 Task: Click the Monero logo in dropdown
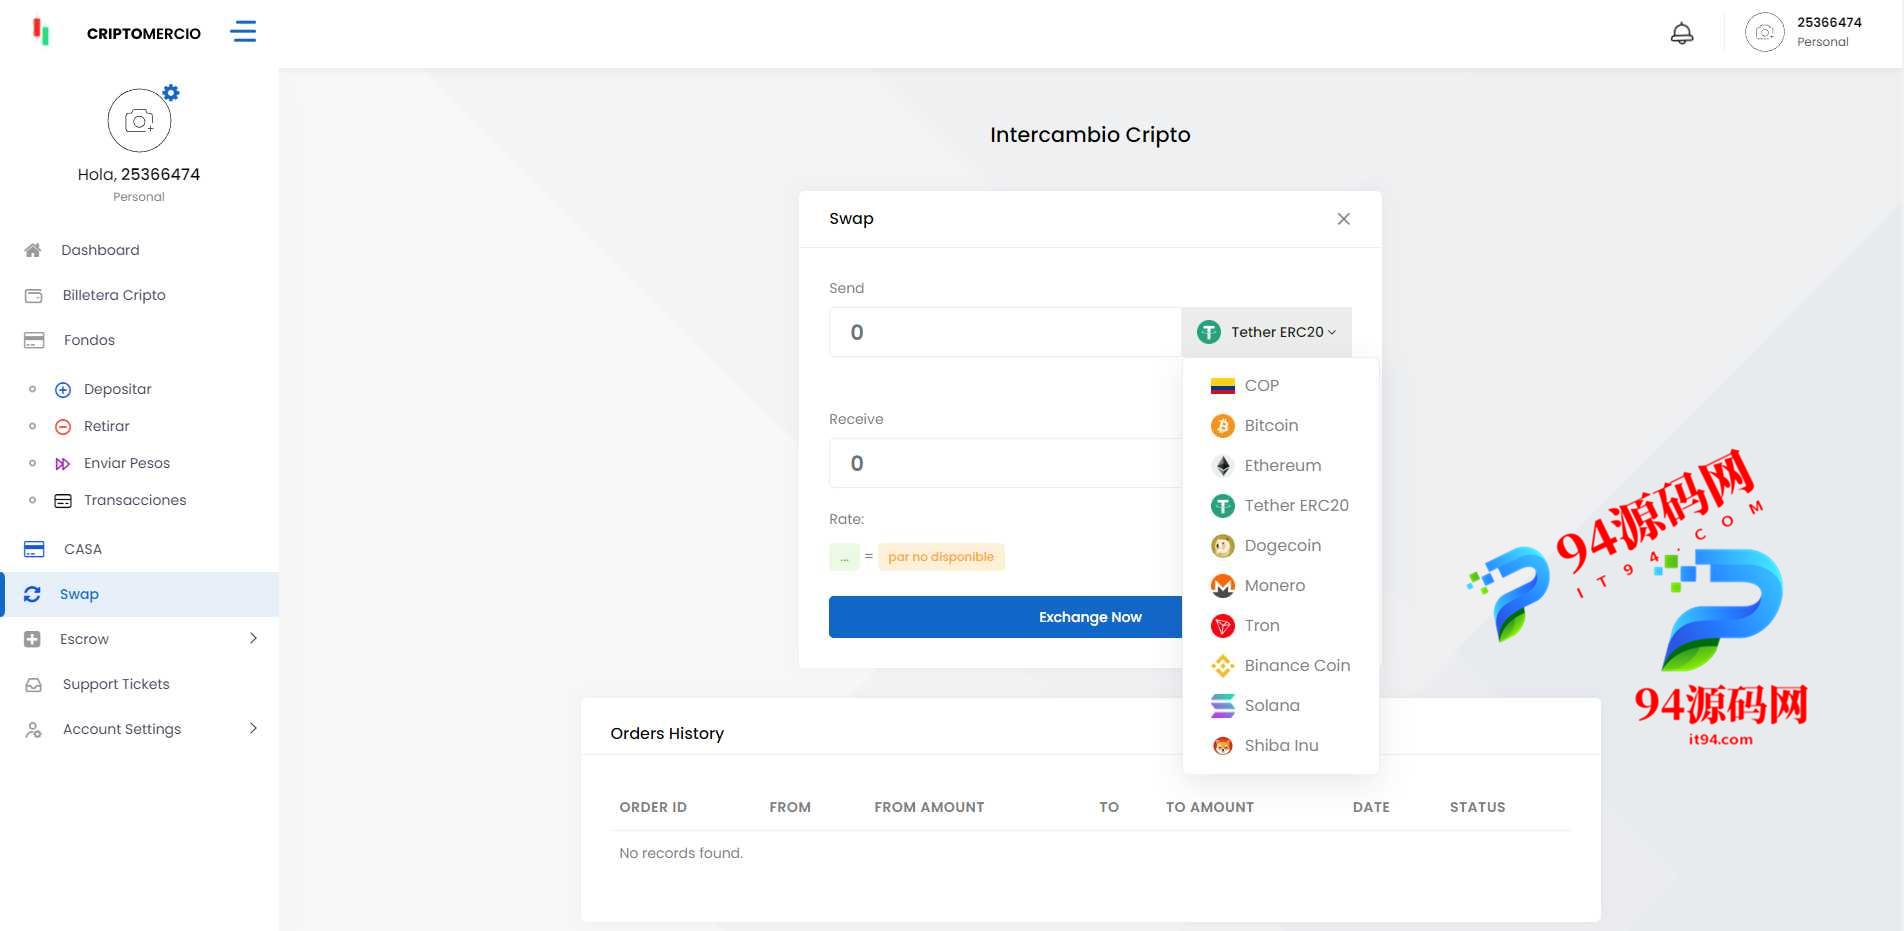(x=1223, y=586)
